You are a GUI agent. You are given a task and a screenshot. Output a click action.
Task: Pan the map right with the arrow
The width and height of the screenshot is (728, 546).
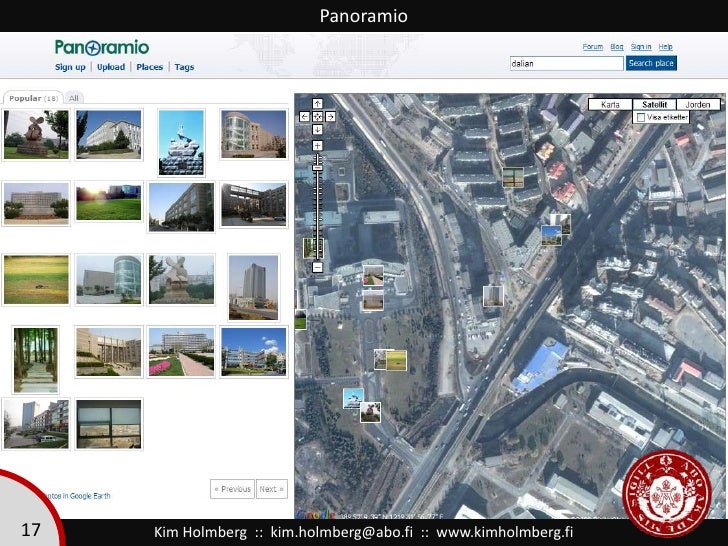330,117
